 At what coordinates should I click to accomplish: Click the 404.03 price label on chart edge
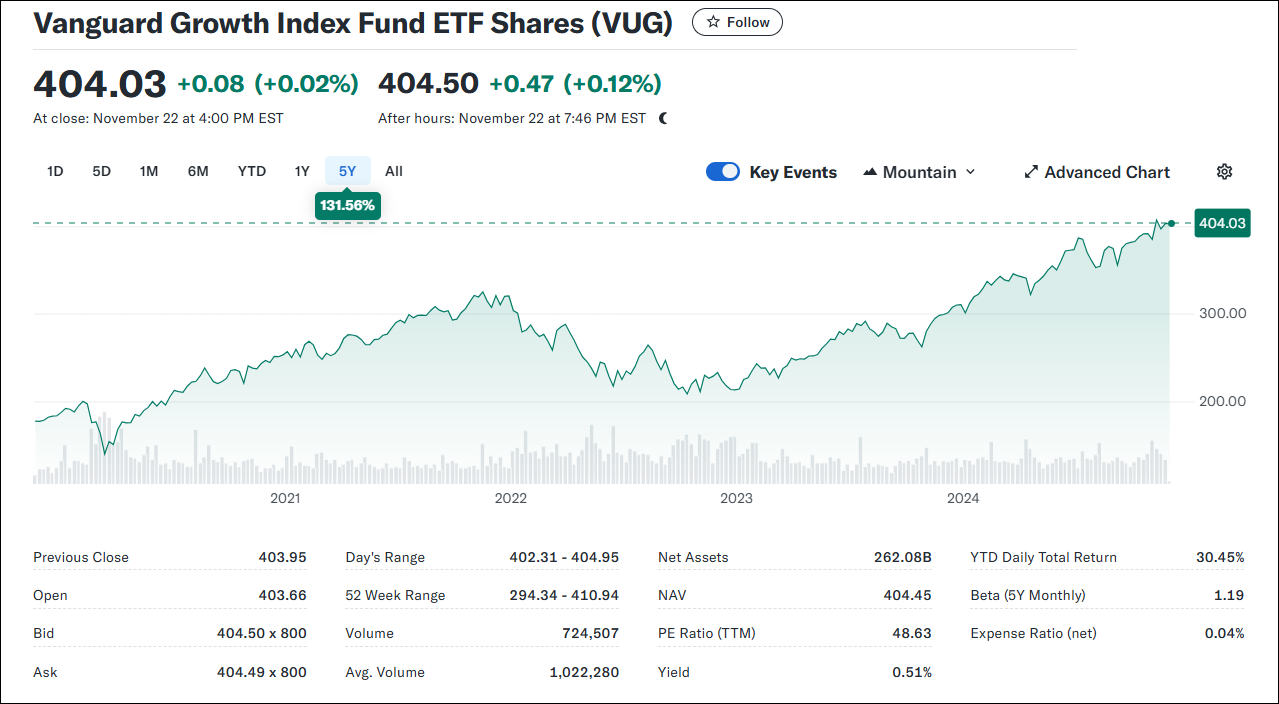tap(1221, 223)
